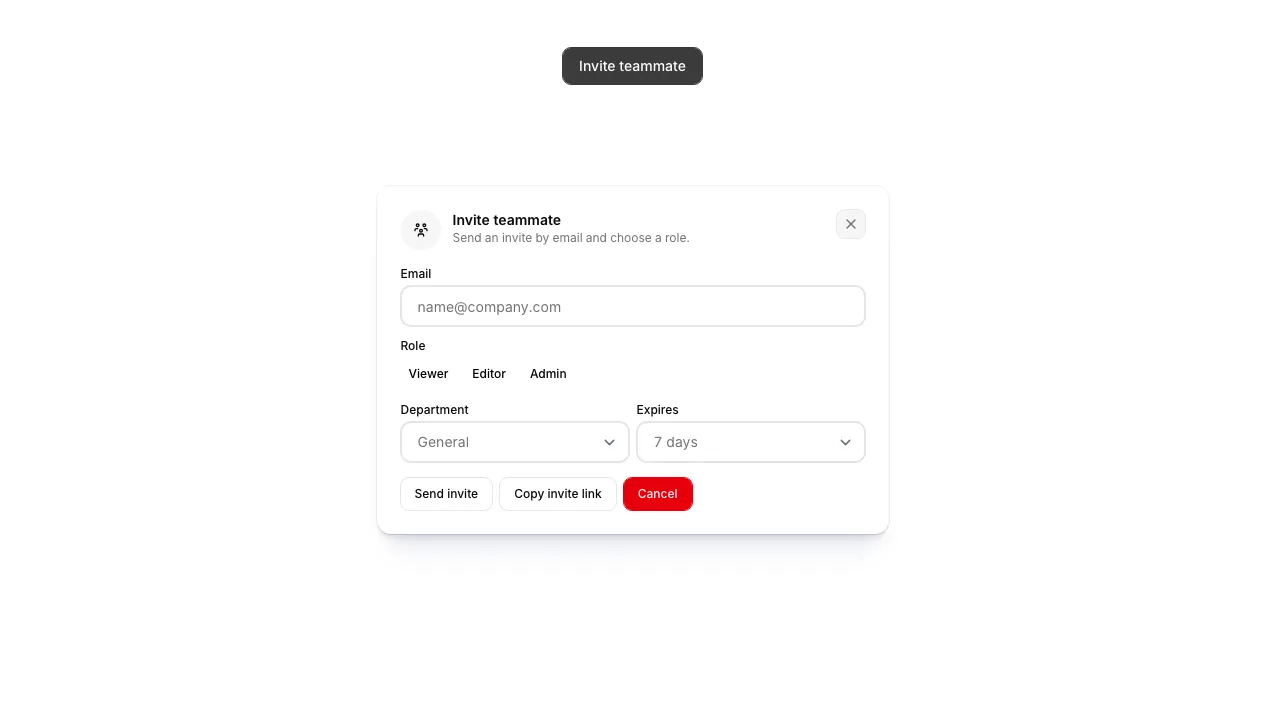The width and height of the screenshot is (1280, 720).
Task: Click the chevron arrow in Department select
Action: coord(609,442)
